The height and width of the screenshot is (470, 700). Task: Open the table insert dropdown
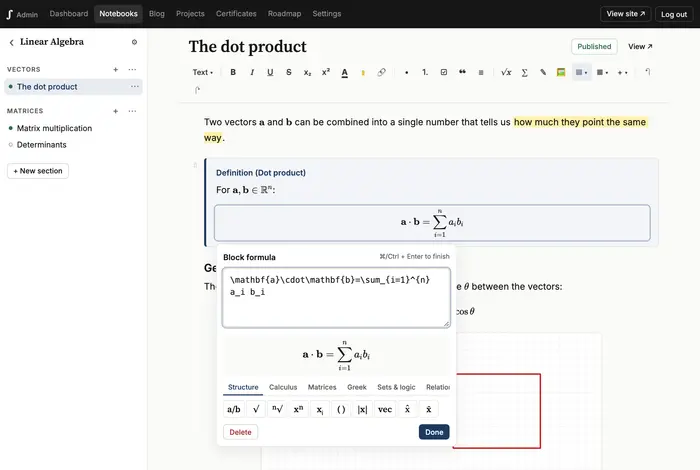(x=602, y=72)
